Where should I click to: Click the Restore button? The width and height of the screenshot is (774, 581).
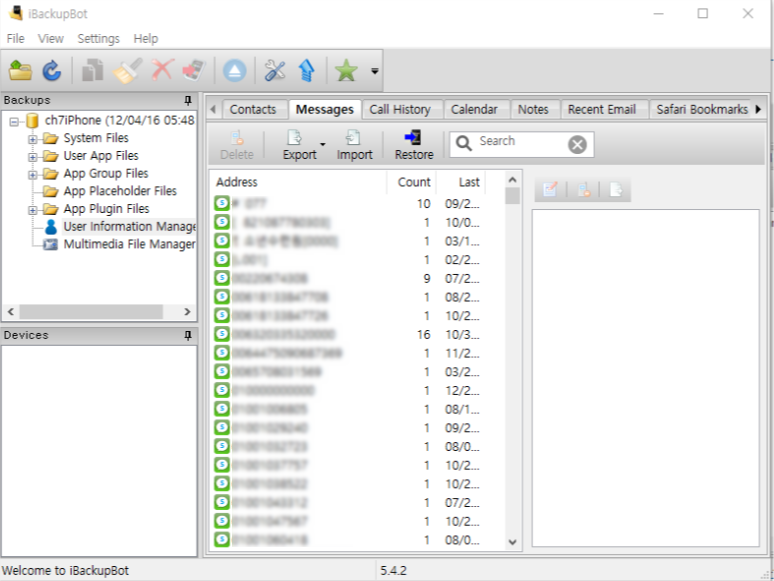pyautogui.click(x=414, y=145)
